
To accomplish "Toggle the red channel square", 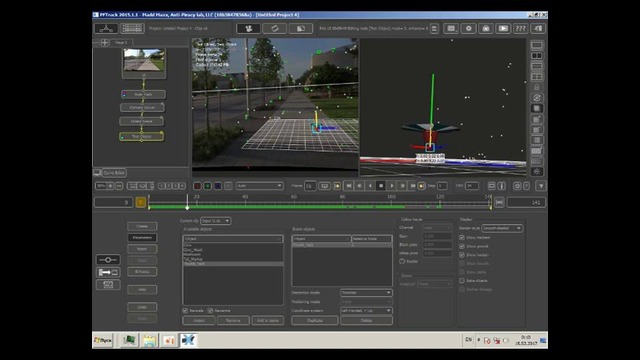I will pos(197,186).
